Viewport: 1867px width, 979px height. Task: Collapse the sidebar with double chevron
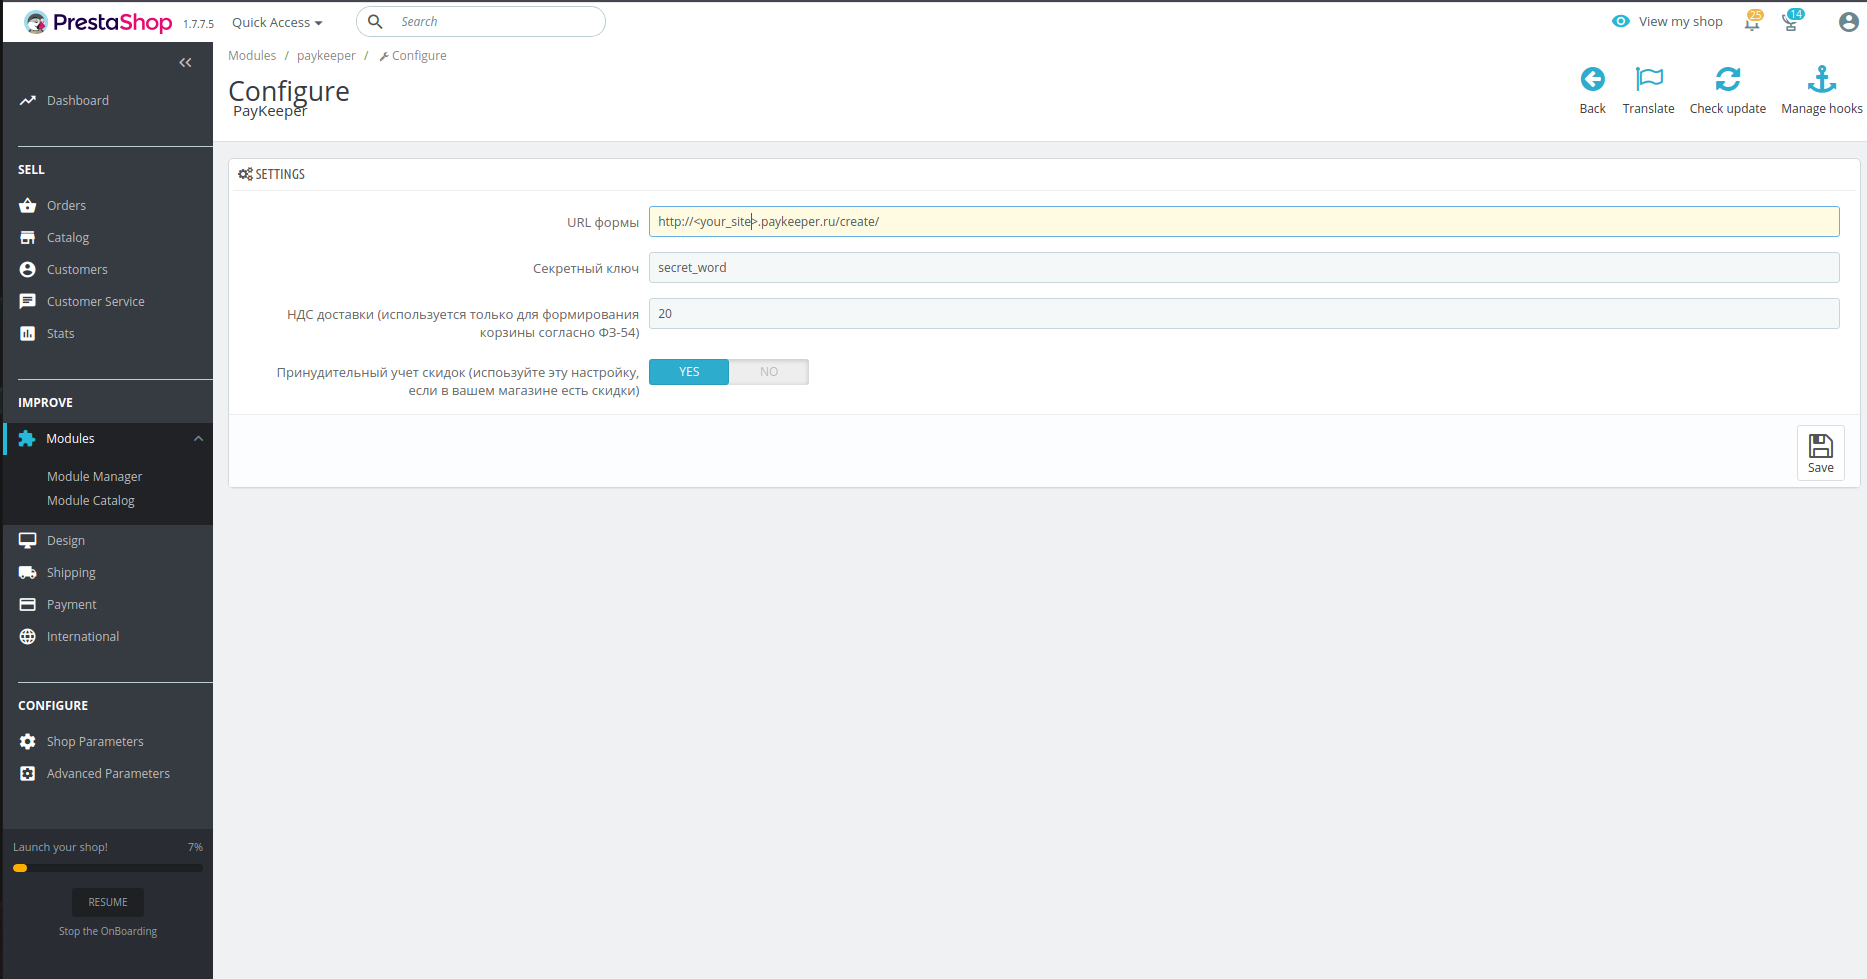pyautogui.click(x=185, y=63)
